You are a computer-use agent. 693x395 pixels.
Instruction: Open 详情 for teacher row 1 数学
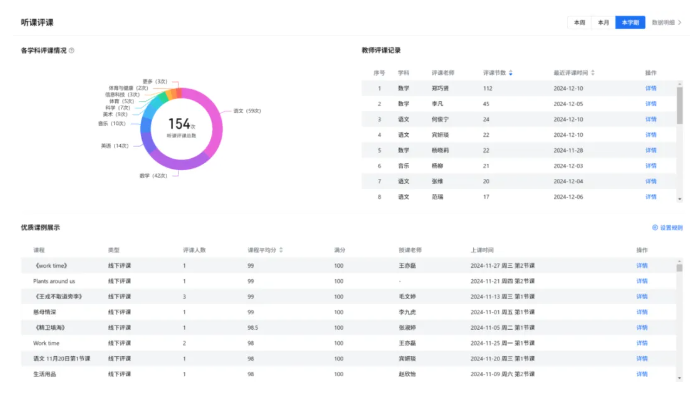[x=651, y=88]
